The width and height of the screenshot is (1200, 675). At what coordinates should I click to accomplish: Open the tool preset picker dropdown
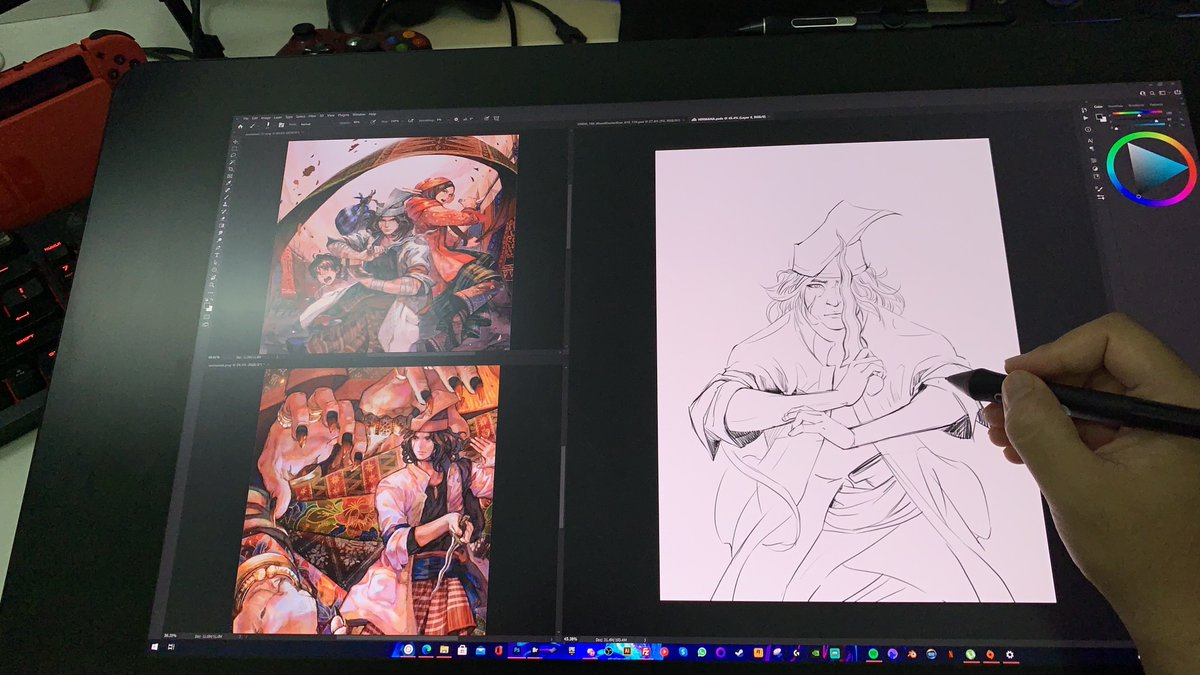tap(252, 126)
